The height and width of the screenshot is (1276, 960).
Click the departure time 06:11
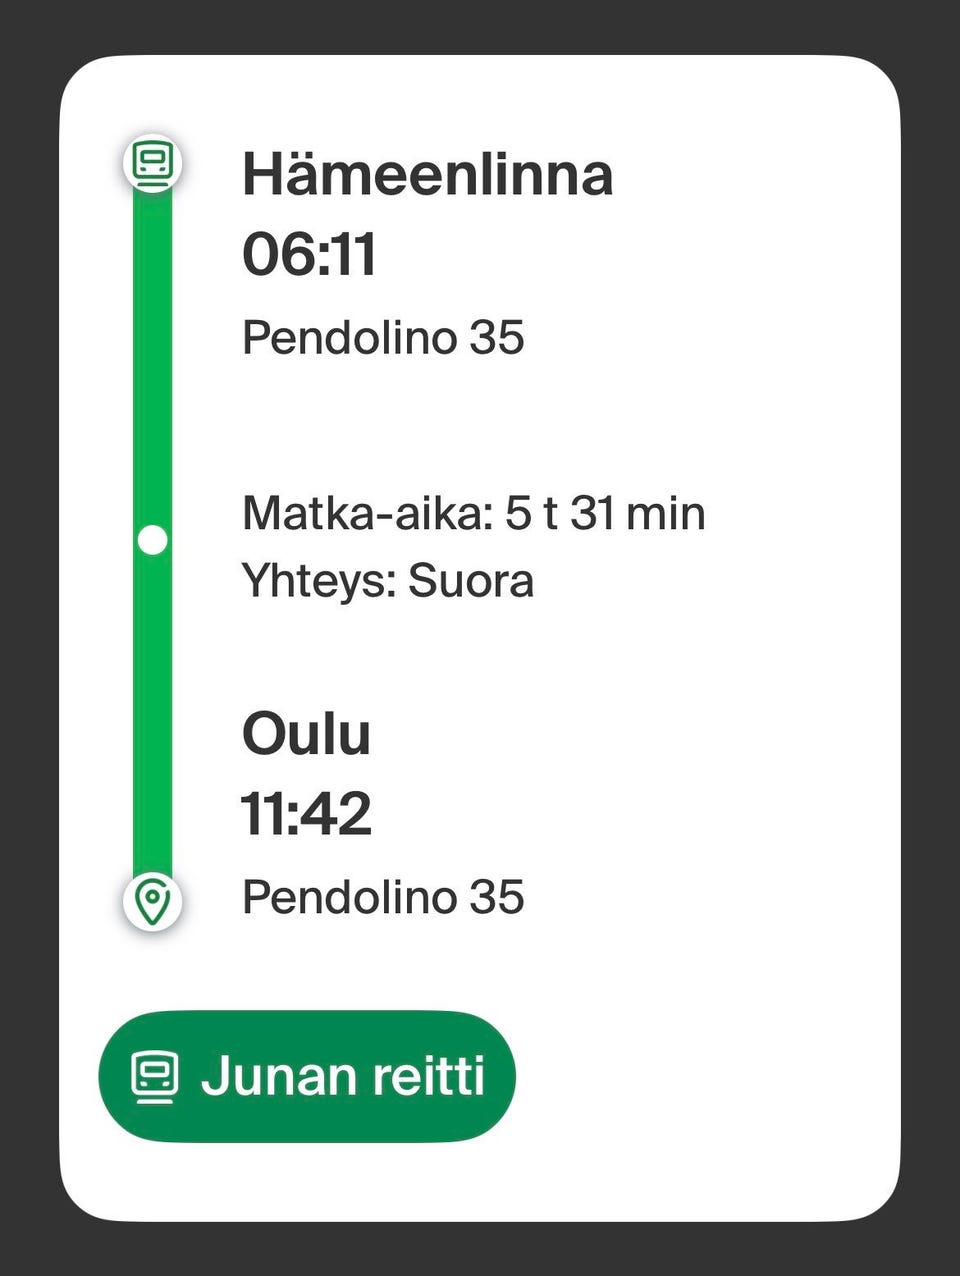[309, 254]
